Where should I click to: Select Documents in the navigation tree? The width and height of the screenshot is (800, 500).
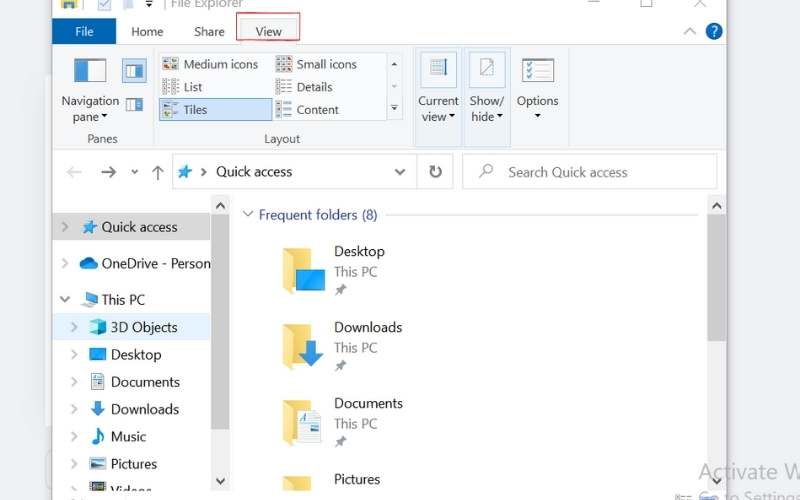point(135,382)
